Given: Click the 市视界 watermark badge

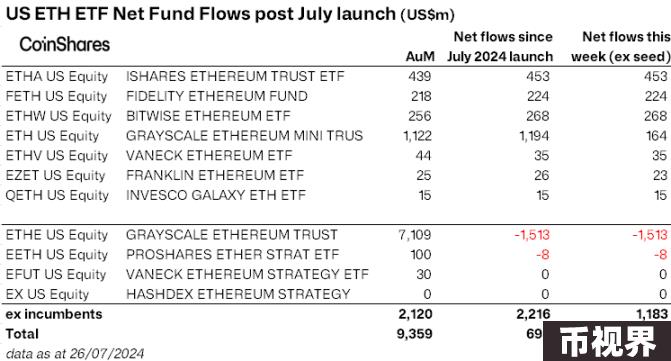Looking at the screenshot, I should pyautogui.click(x=607, y=341).
